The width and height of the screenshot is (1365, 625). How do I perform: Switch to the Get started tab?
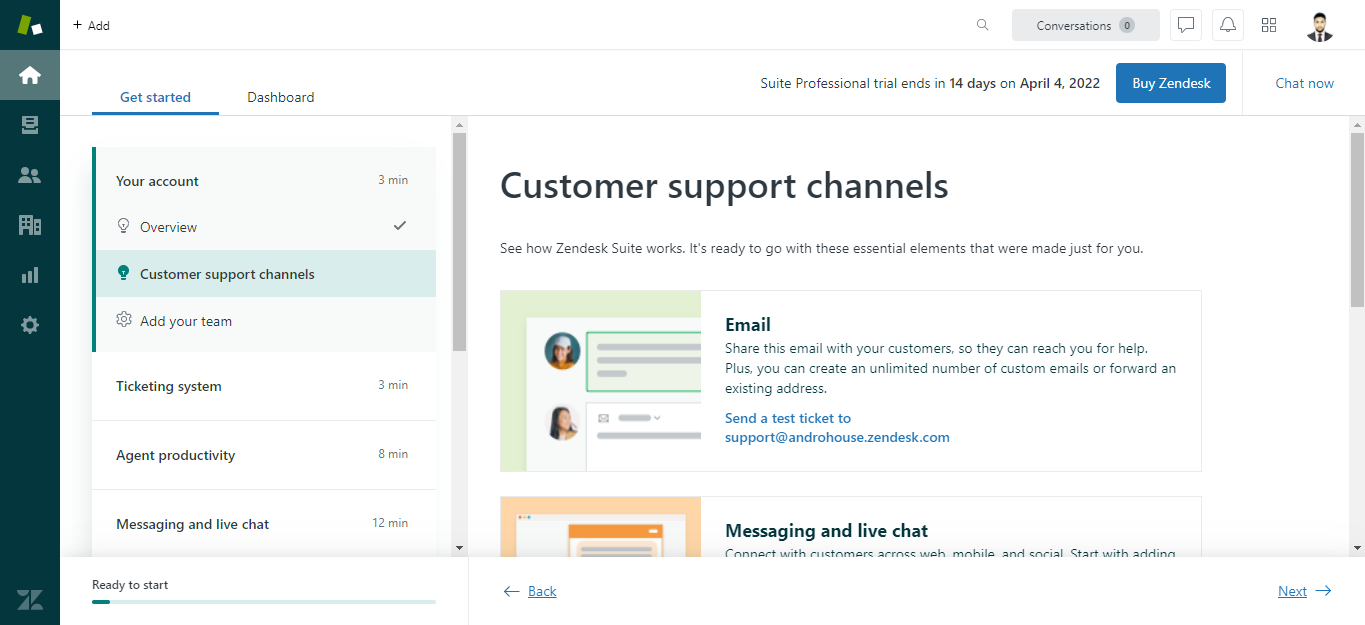(x=155, y=97)
